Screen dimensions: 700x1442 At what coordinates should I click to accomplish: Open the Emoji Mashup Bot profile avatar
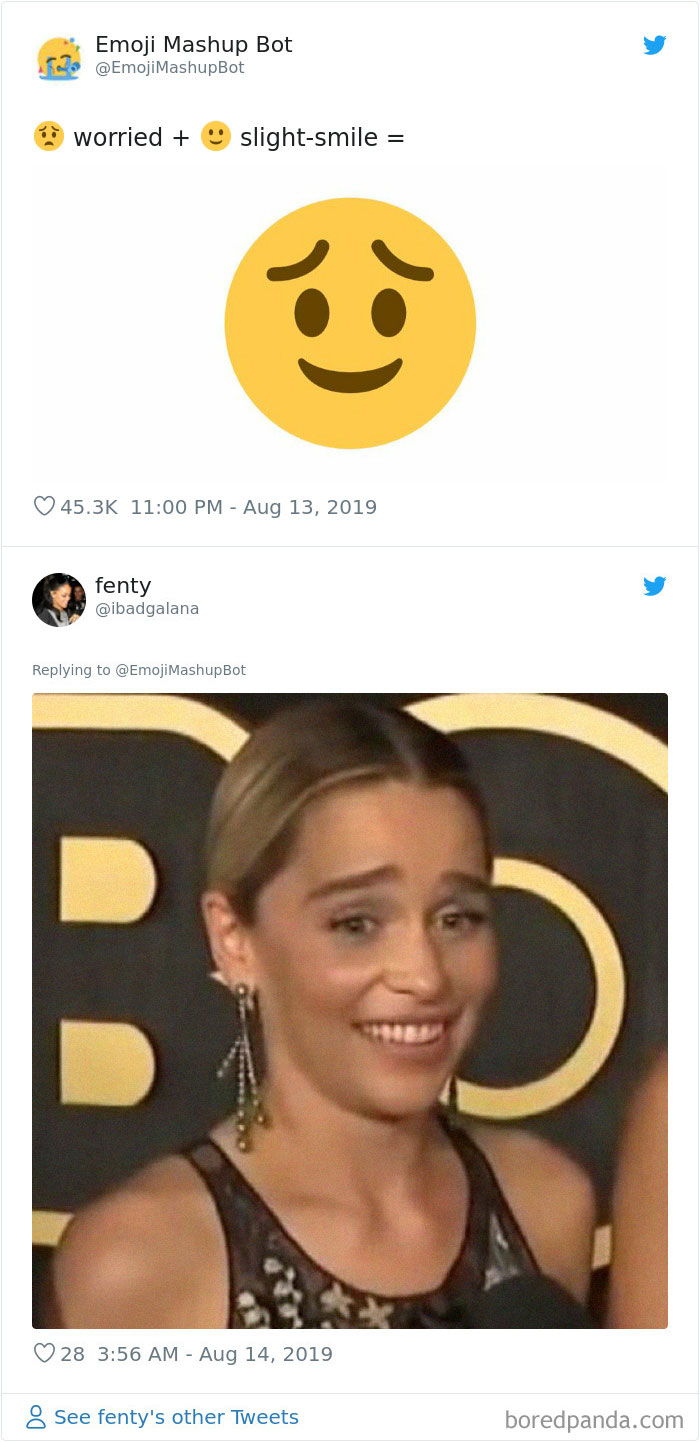pyautogui.click(x=59, y=58)
